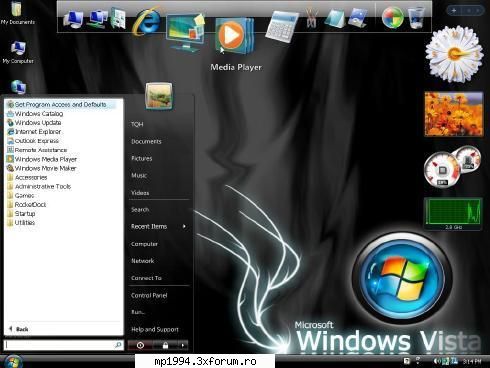Click the sidebar add gadget plus button
This screenshot has width=490, height=368.
(x=454, y=10)
